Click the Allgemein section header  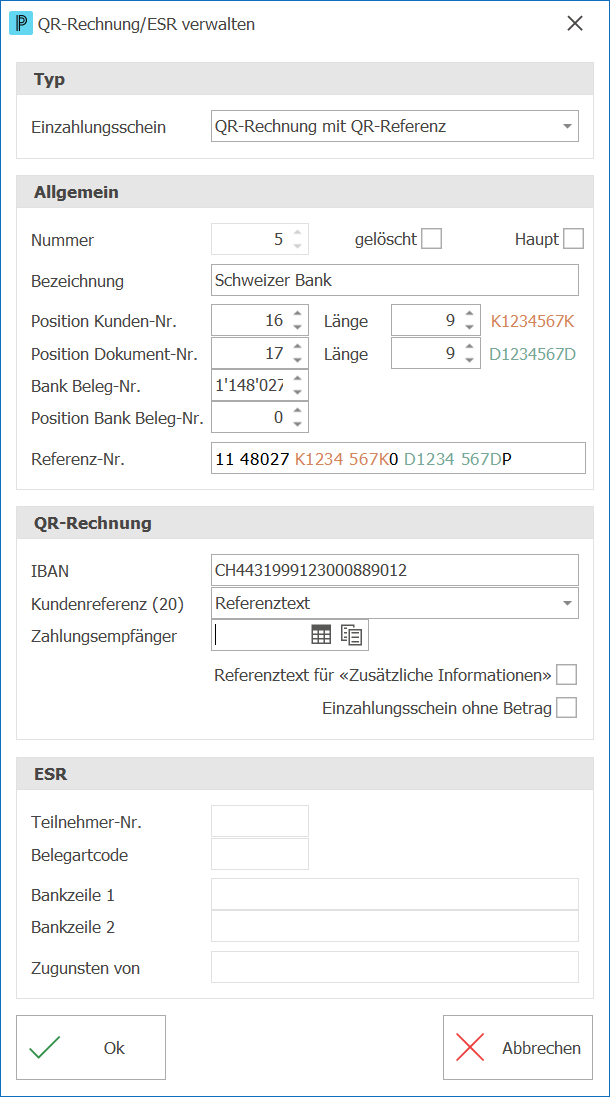pos(305,192)
